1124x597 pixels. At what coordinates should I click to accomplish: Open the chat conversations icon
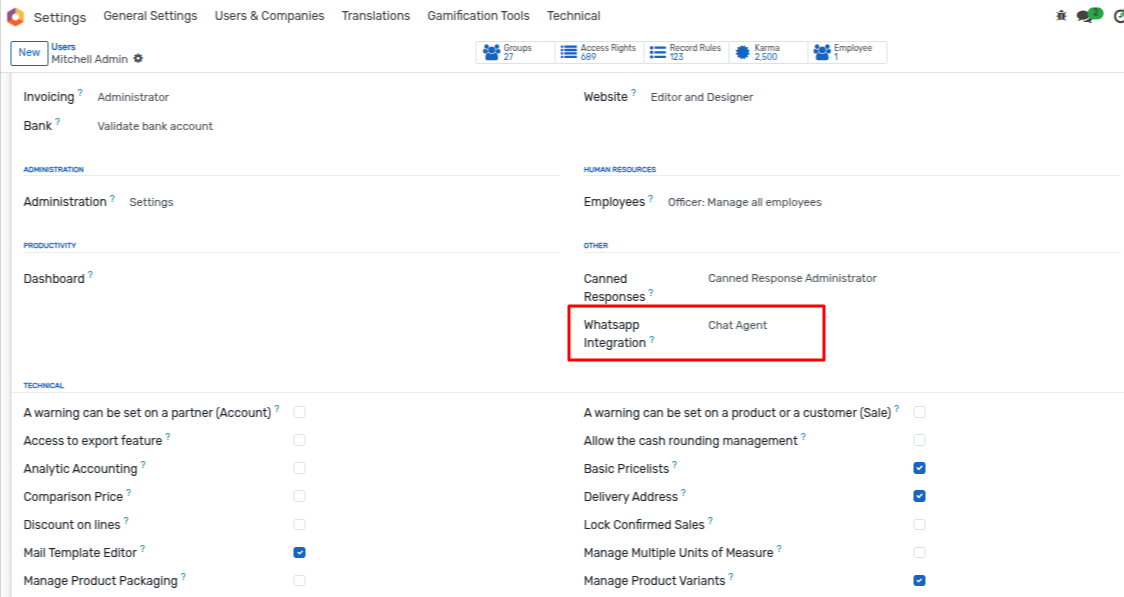coord(1086,16)
